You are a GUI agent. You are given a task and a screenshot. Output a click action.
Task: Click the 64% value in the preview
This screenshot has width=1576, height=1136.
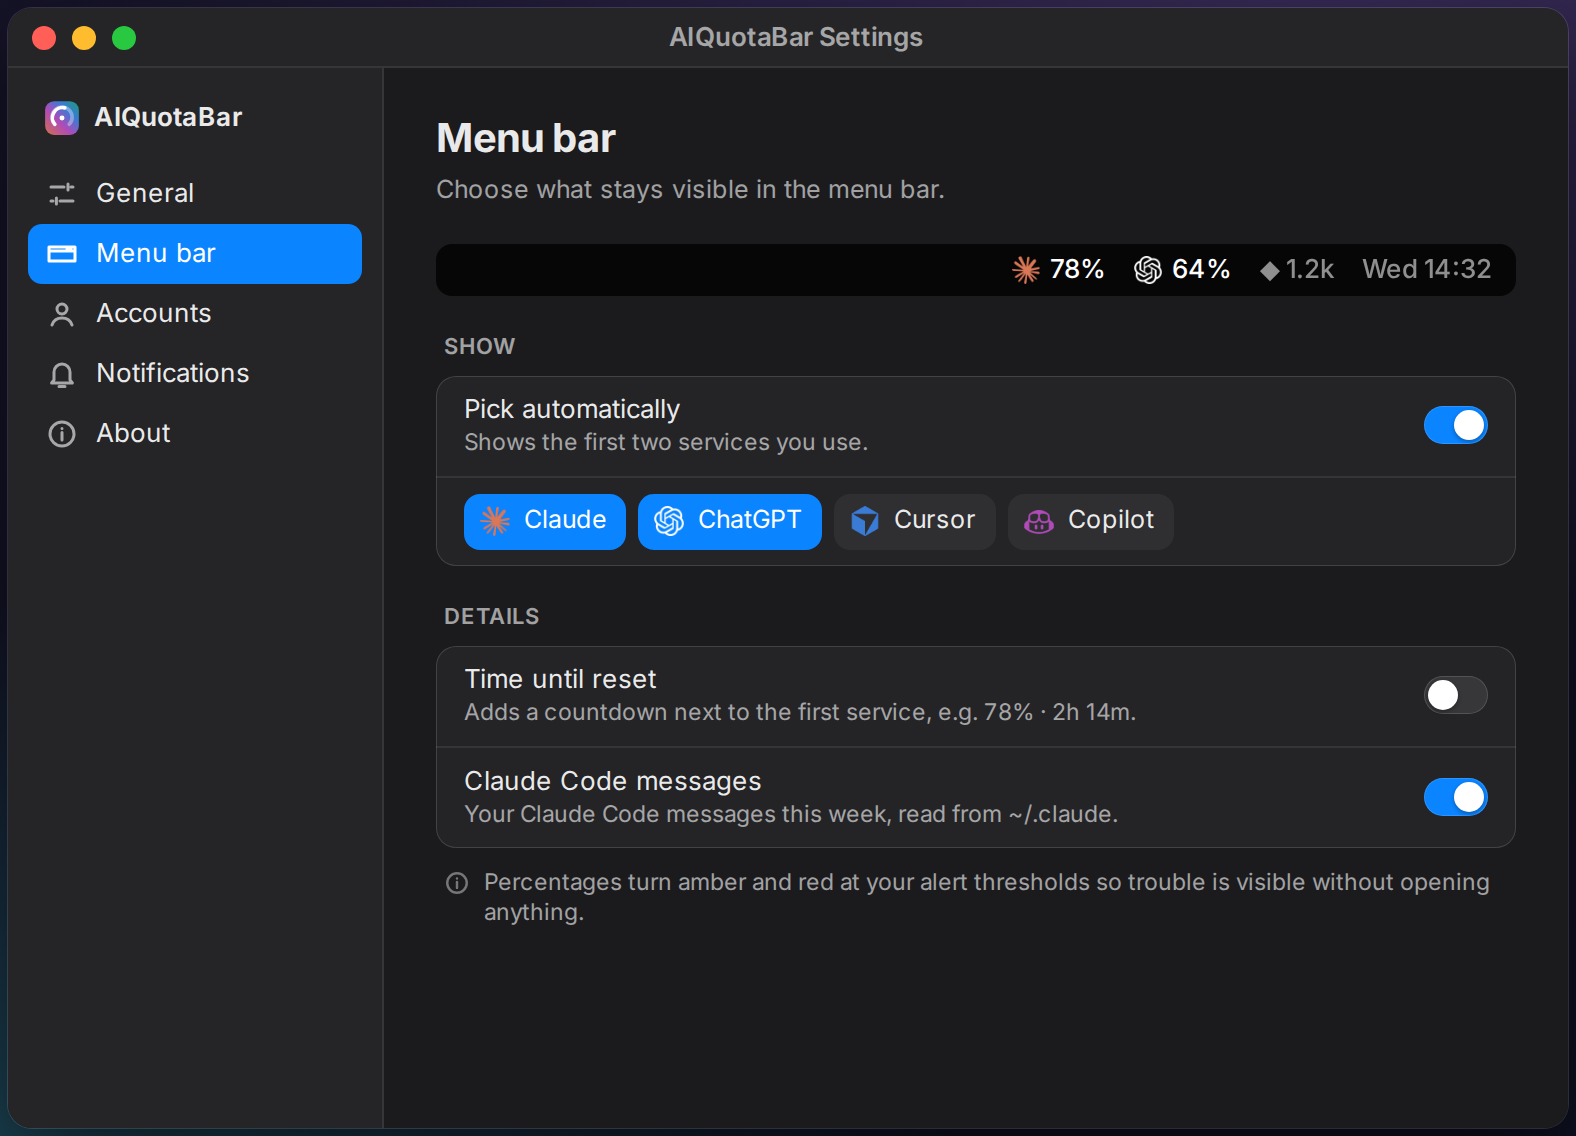[x=1201, y=270]
